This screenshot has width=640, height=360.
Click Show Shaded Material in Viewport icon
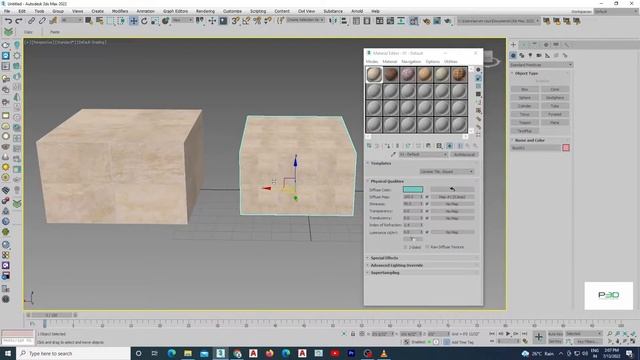point(449,146)
